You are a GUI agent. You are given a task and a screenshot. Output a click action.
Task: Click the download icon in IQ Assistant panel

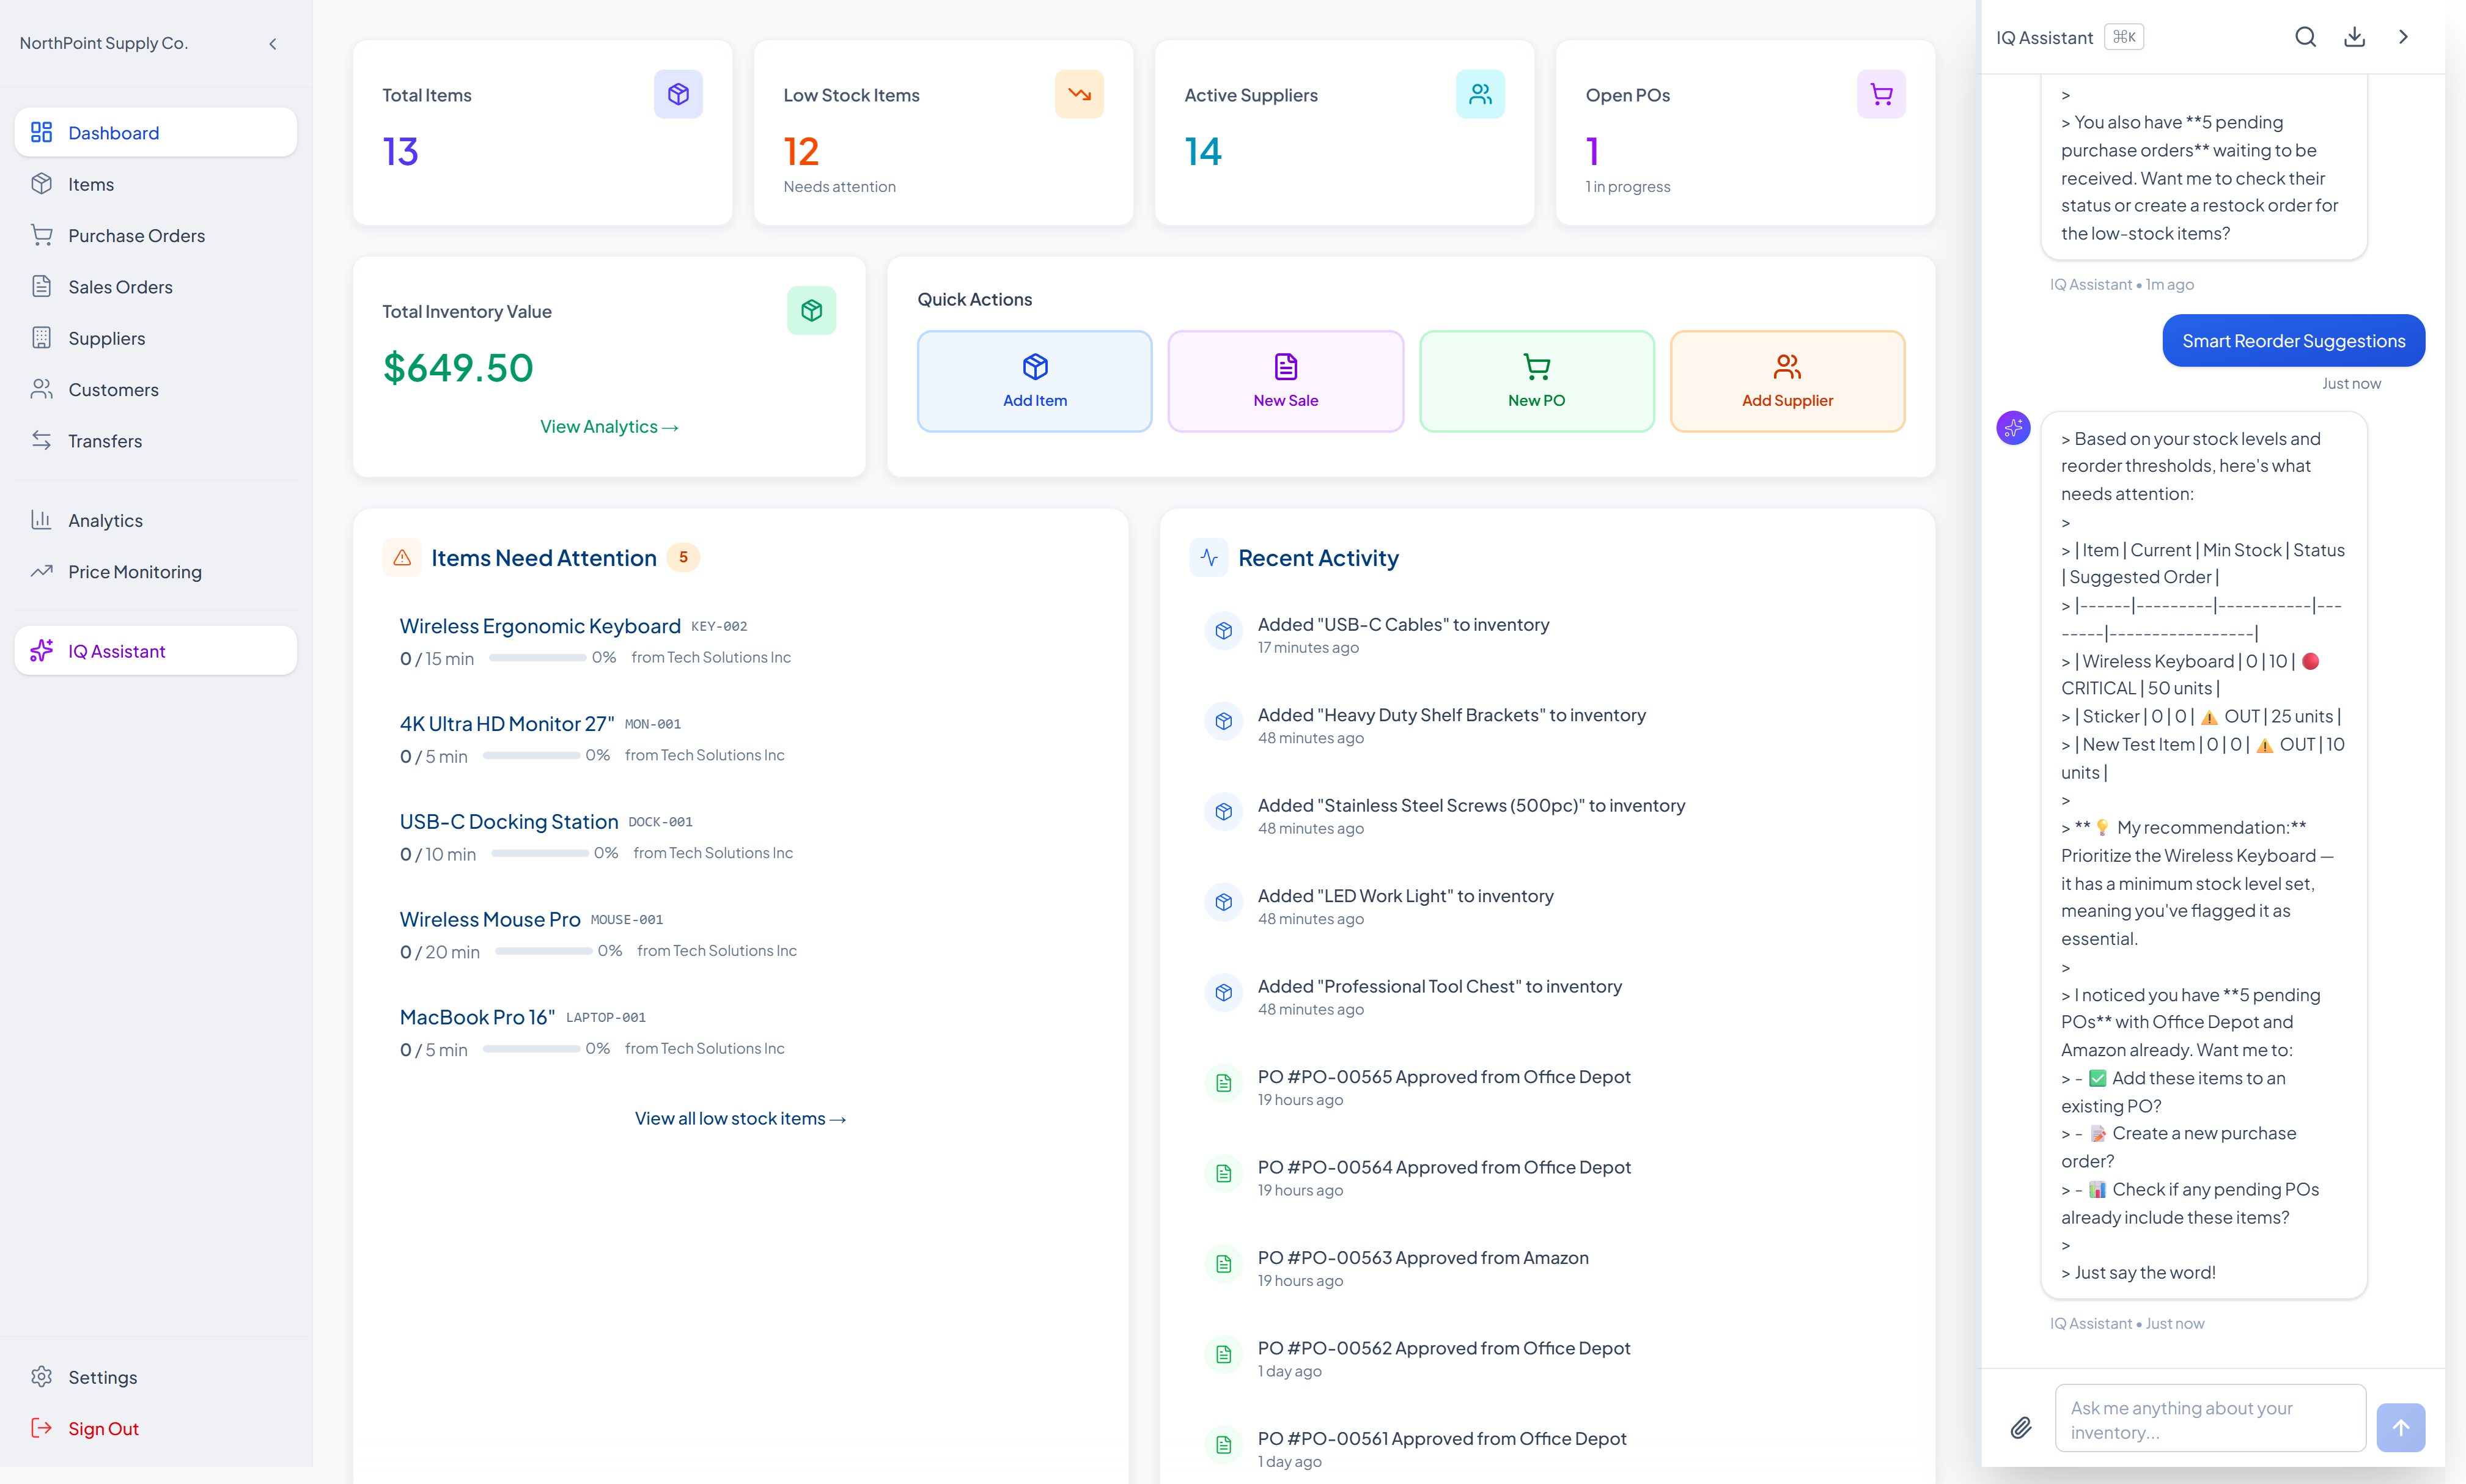(x=2354, y=37)
